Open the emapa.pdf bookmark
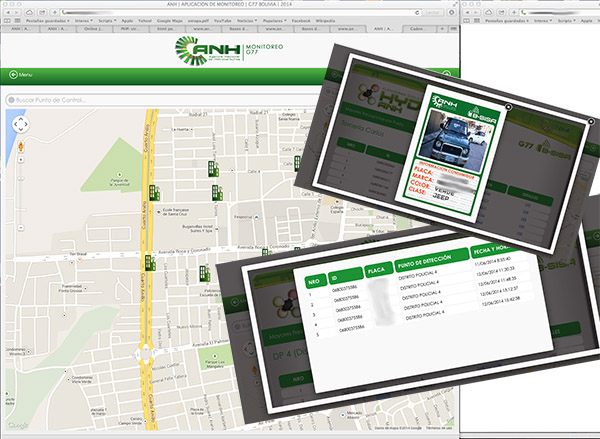Image resolution: width=600 pixels, height=439 pixels. (198, 21)
